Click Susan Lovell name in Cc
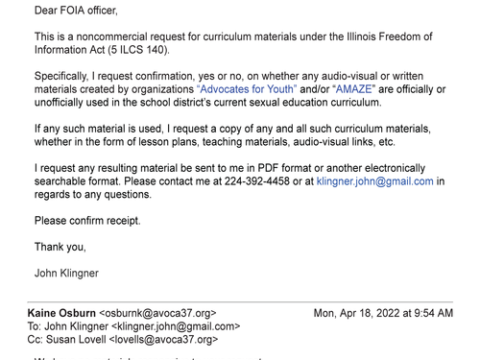This screenshot has height=360, width=480. coord(76,340)
